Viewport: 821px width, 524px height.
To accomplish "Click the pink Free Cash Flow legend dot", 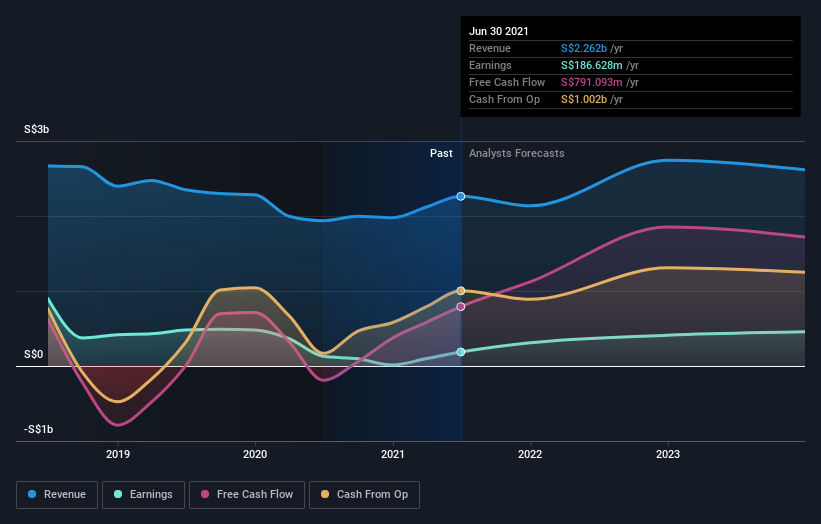I will (x=205, y=494).
